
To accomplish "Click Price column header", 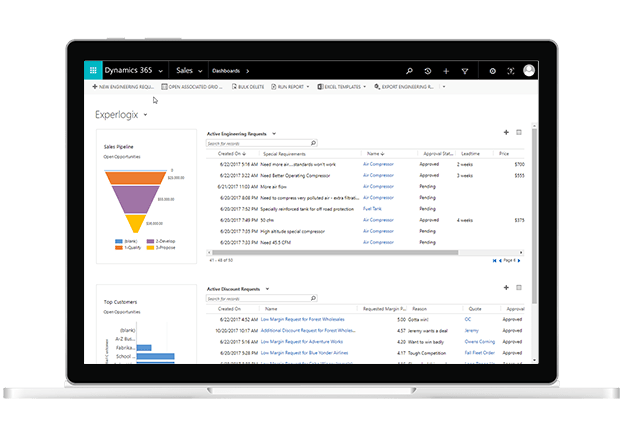I will coord(504,154).
